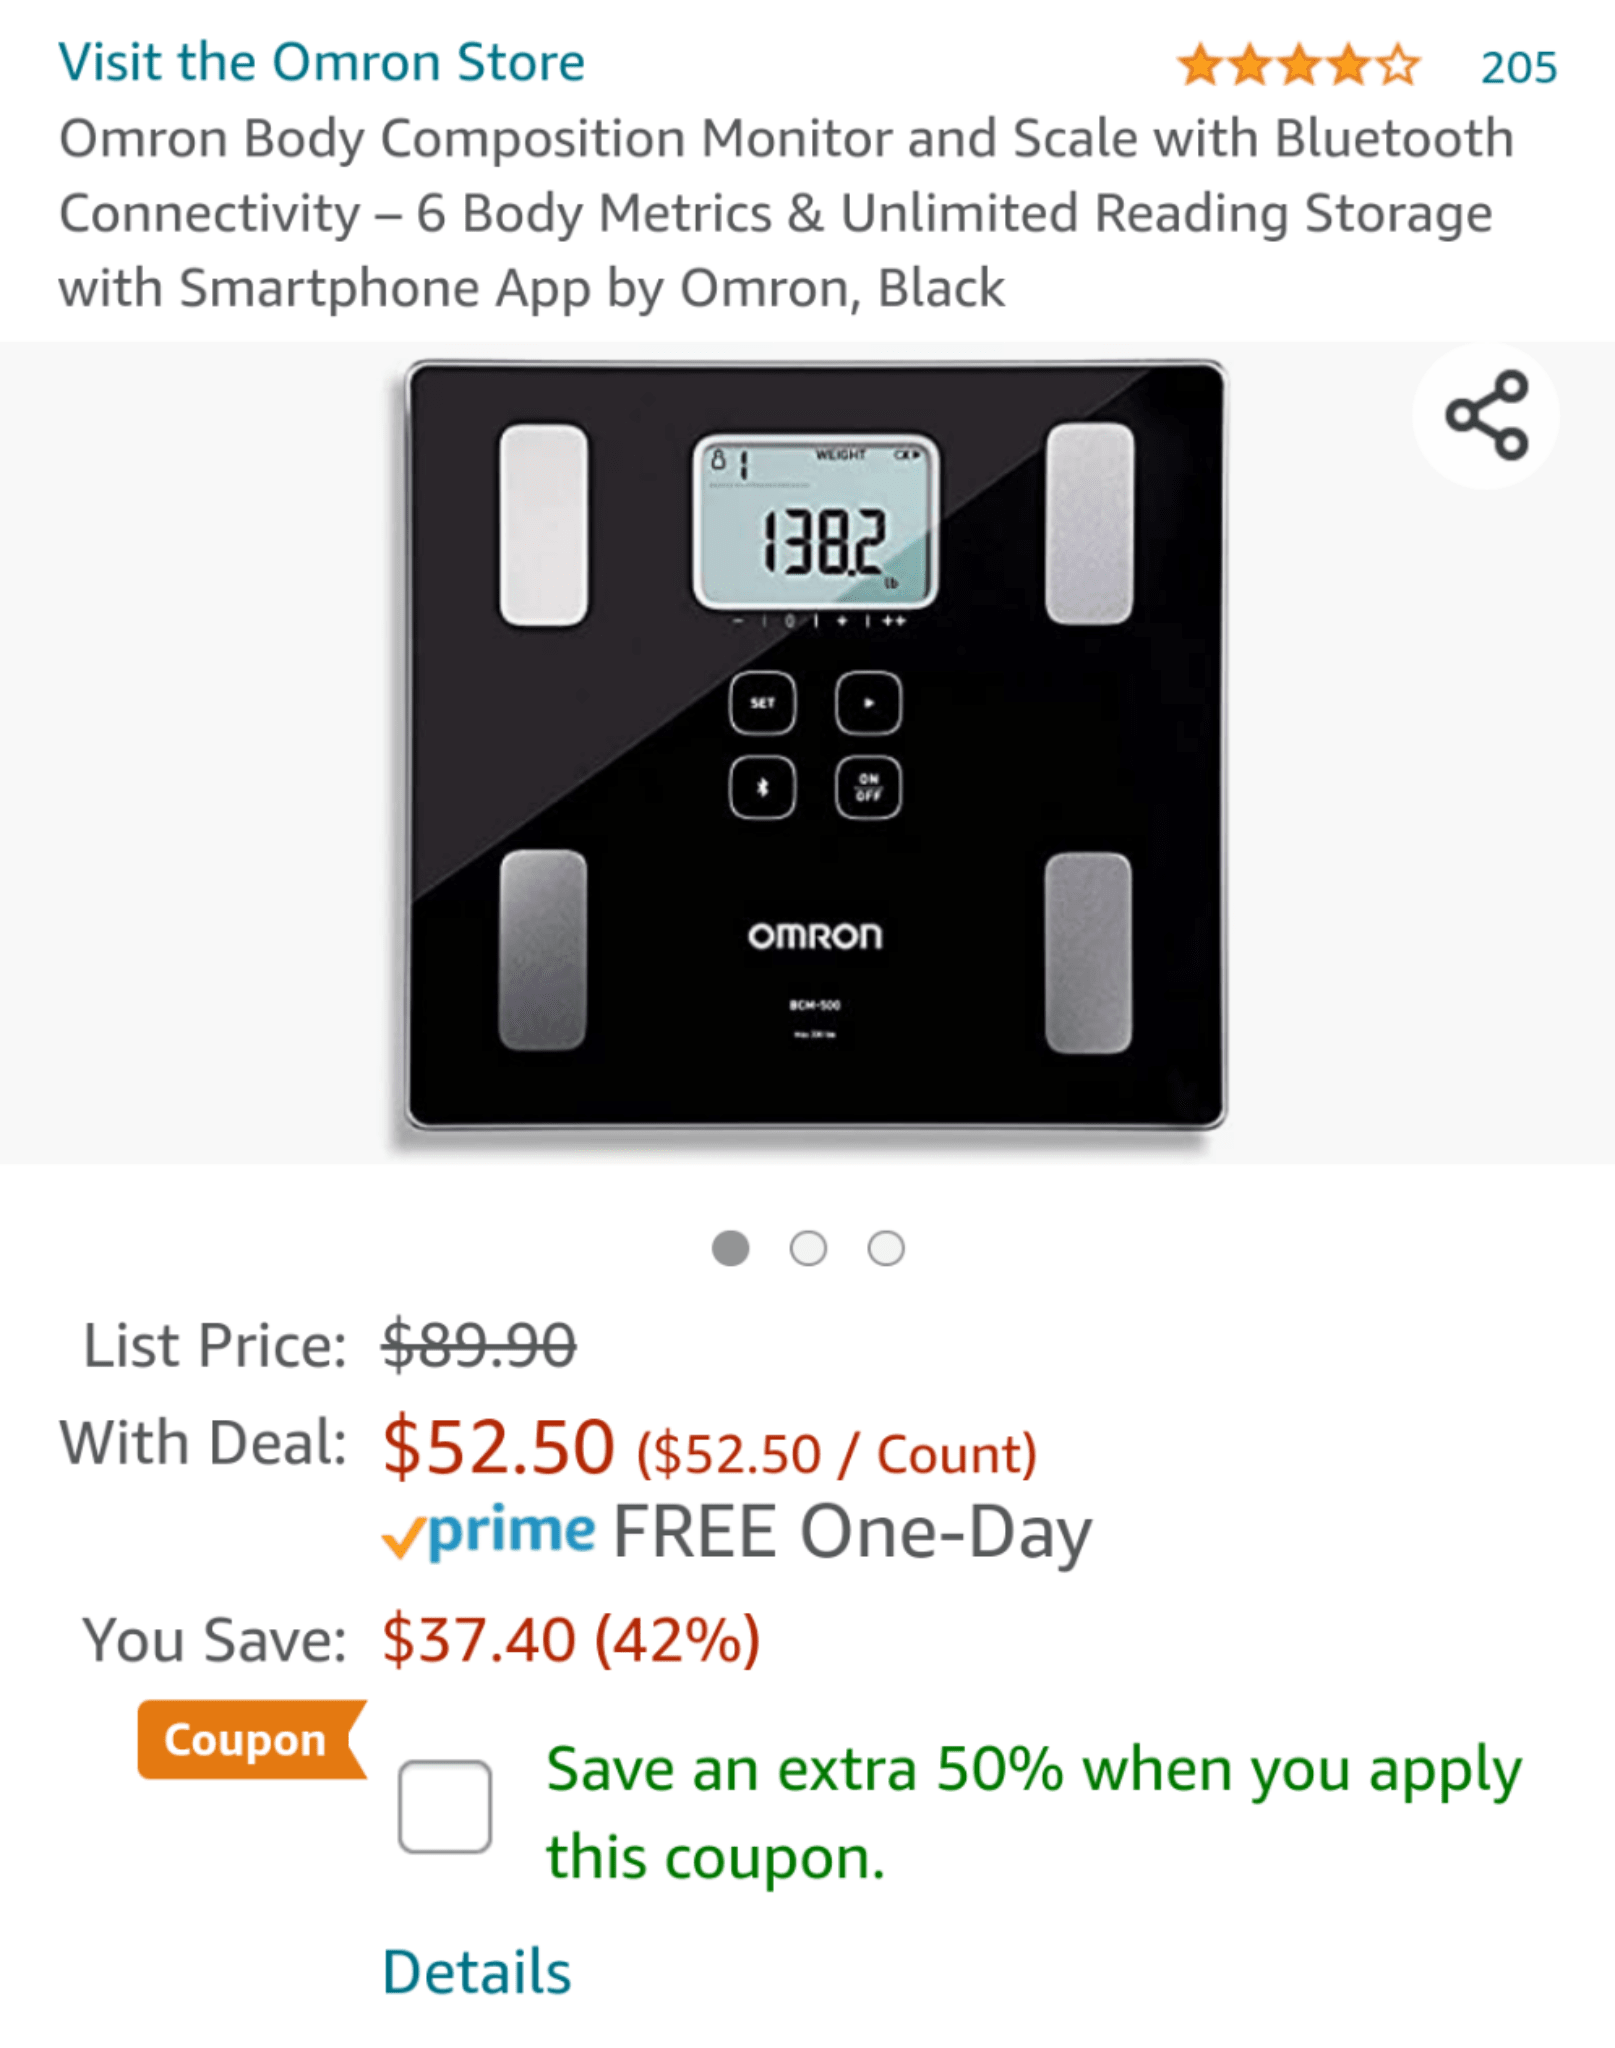This screenshot has height=2048, width=1615.
Task: Click the Omron logo on the scale
Action: click(x=815, y=936)
